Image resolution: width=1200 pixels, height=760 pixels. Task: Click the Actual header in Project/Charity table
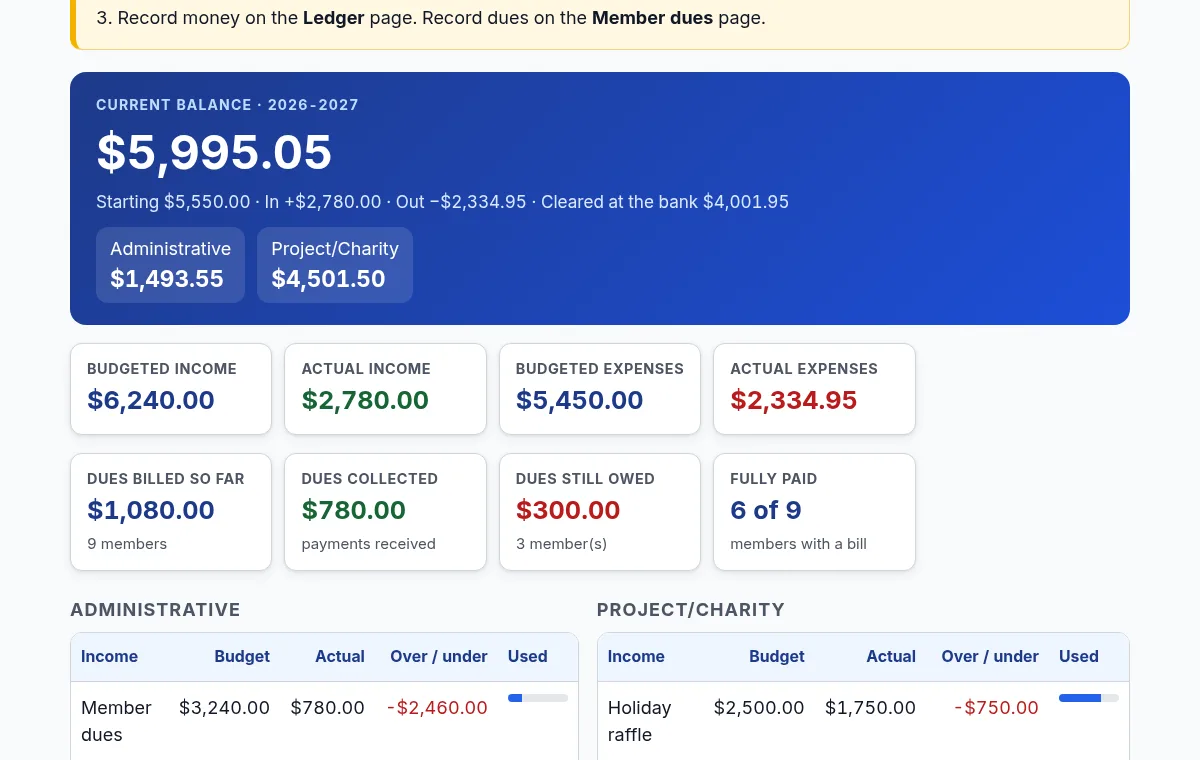[x=891, y=657]
